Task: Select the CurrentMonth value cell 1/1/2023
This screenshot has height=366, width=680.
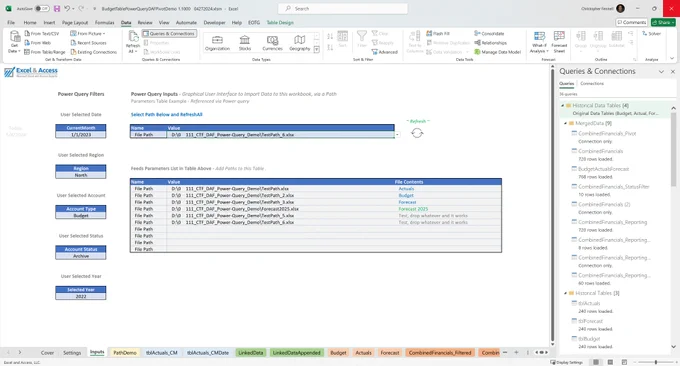Action: point(81,135)
